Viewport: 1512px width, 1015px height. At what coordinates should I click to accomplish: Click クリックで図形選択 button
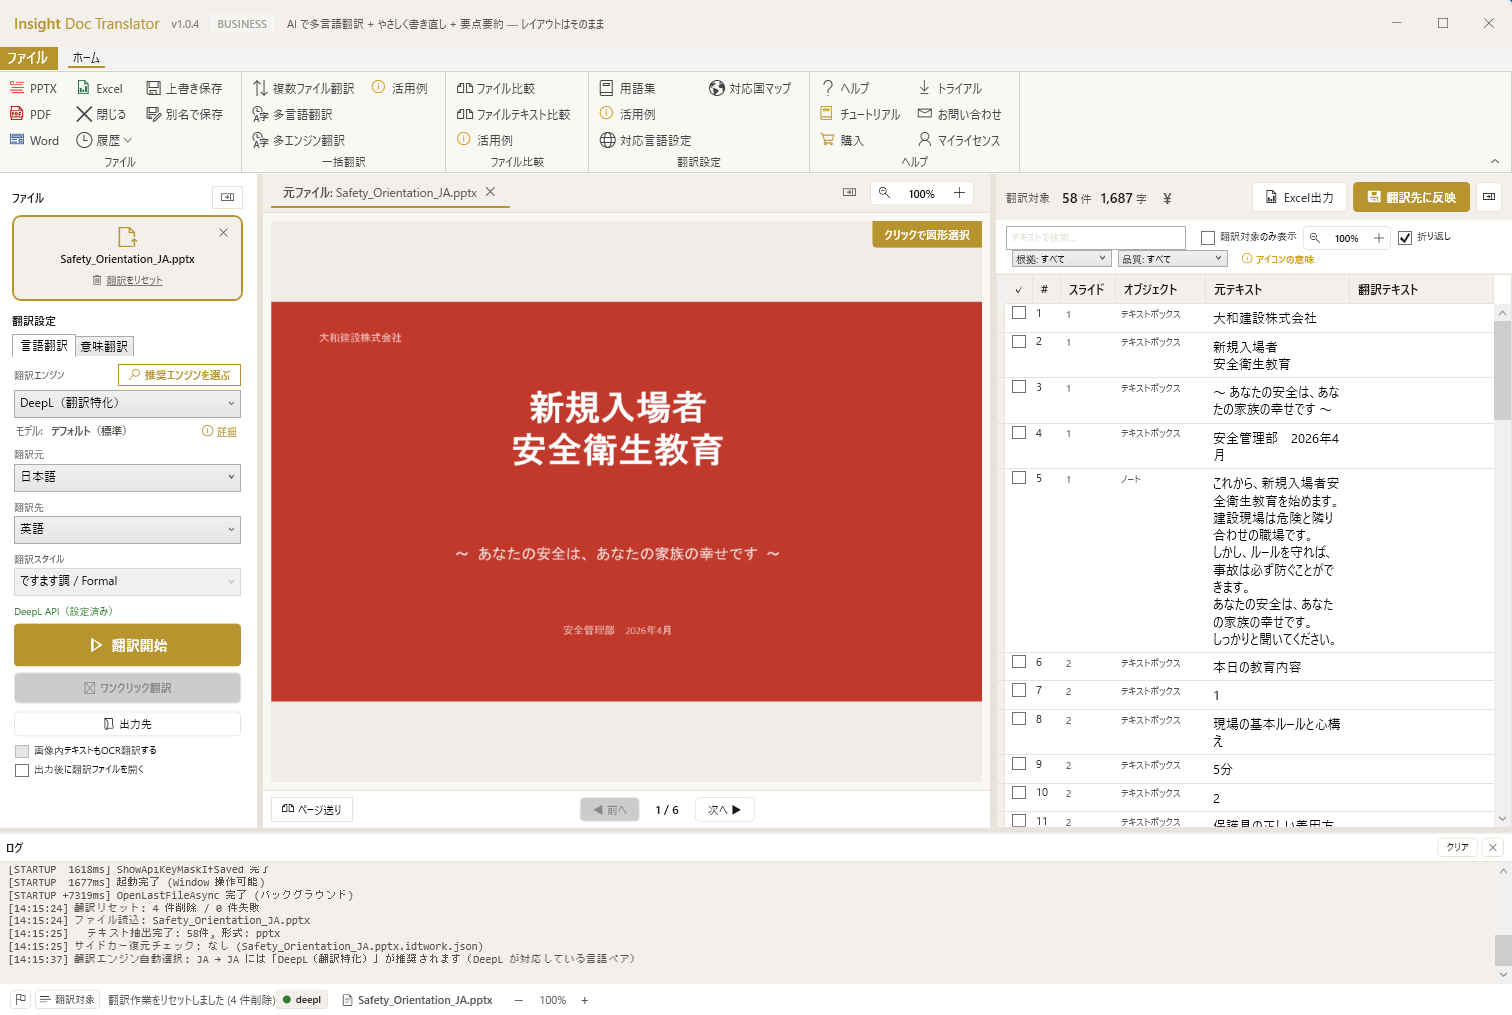pyautogui.click(x=927, y=235)
